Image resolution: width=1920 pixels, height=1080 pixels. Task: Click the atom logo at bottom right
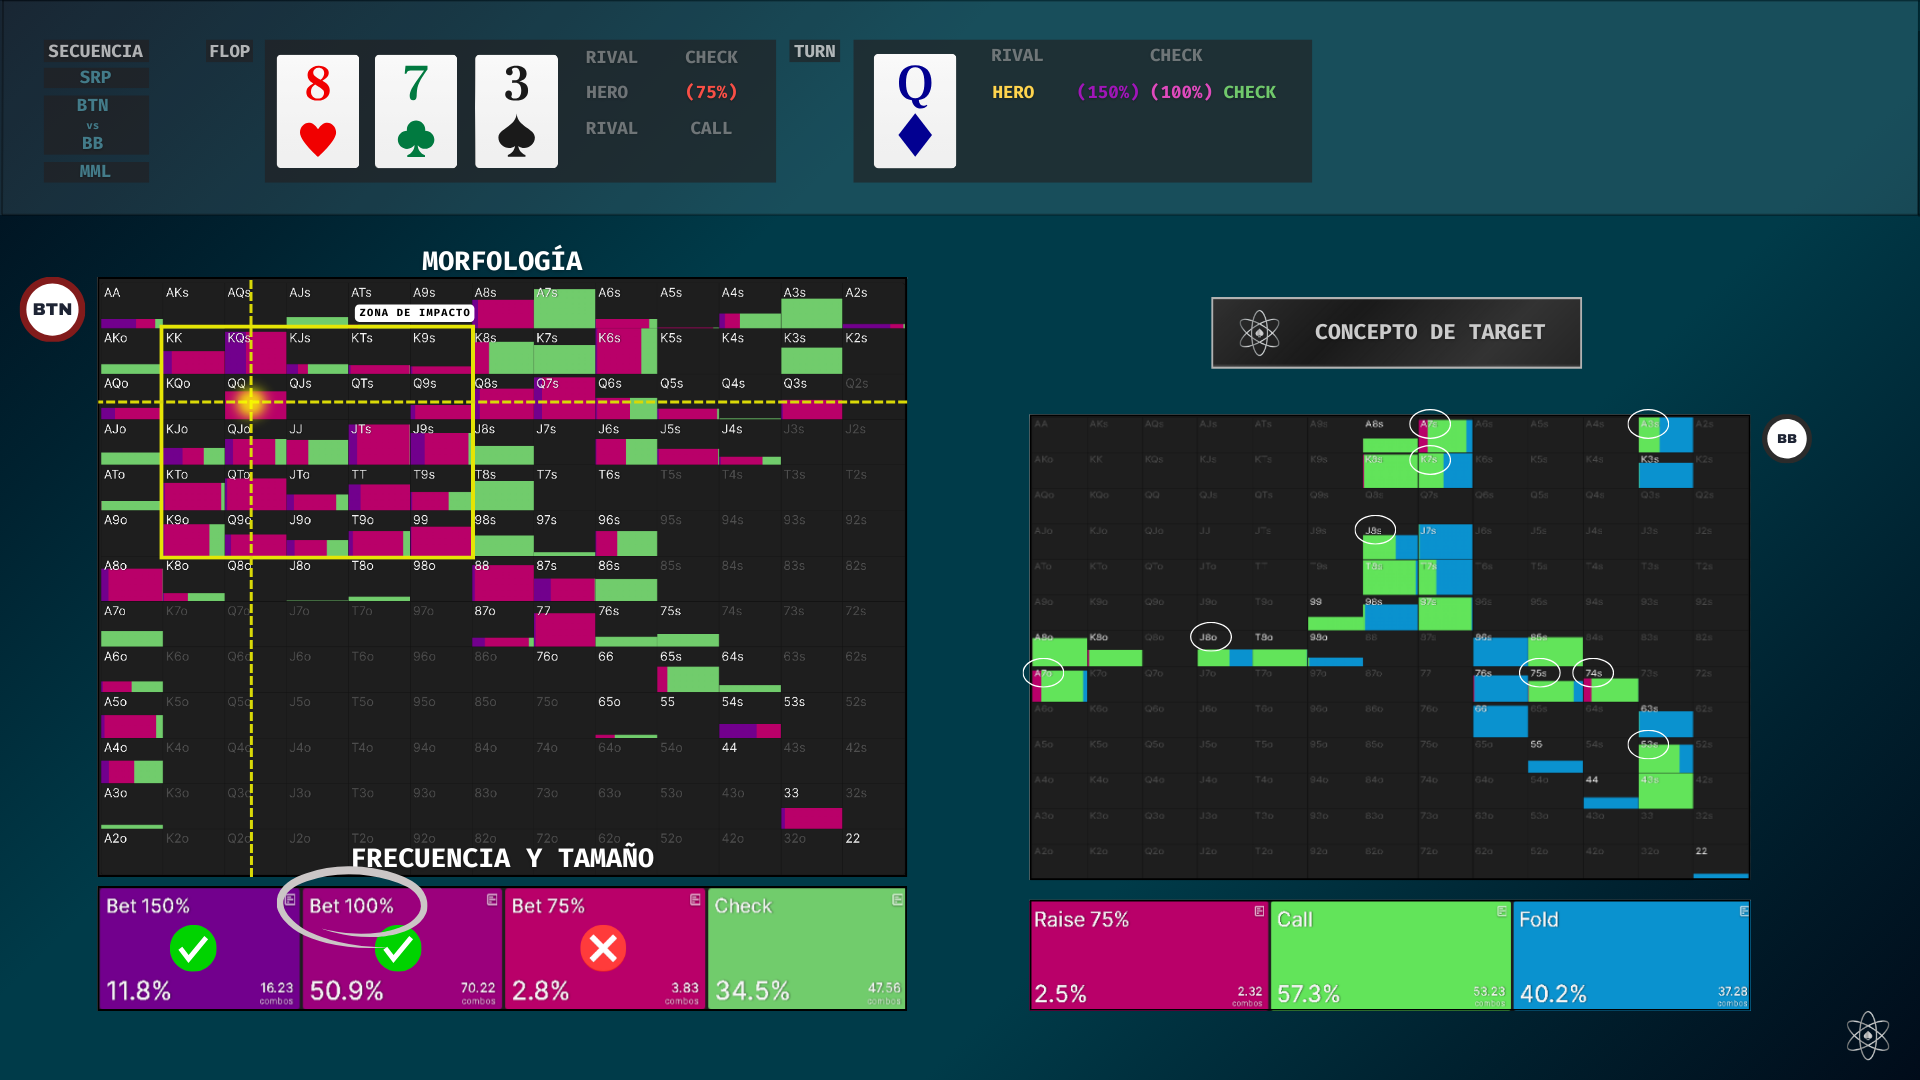1867,1035
